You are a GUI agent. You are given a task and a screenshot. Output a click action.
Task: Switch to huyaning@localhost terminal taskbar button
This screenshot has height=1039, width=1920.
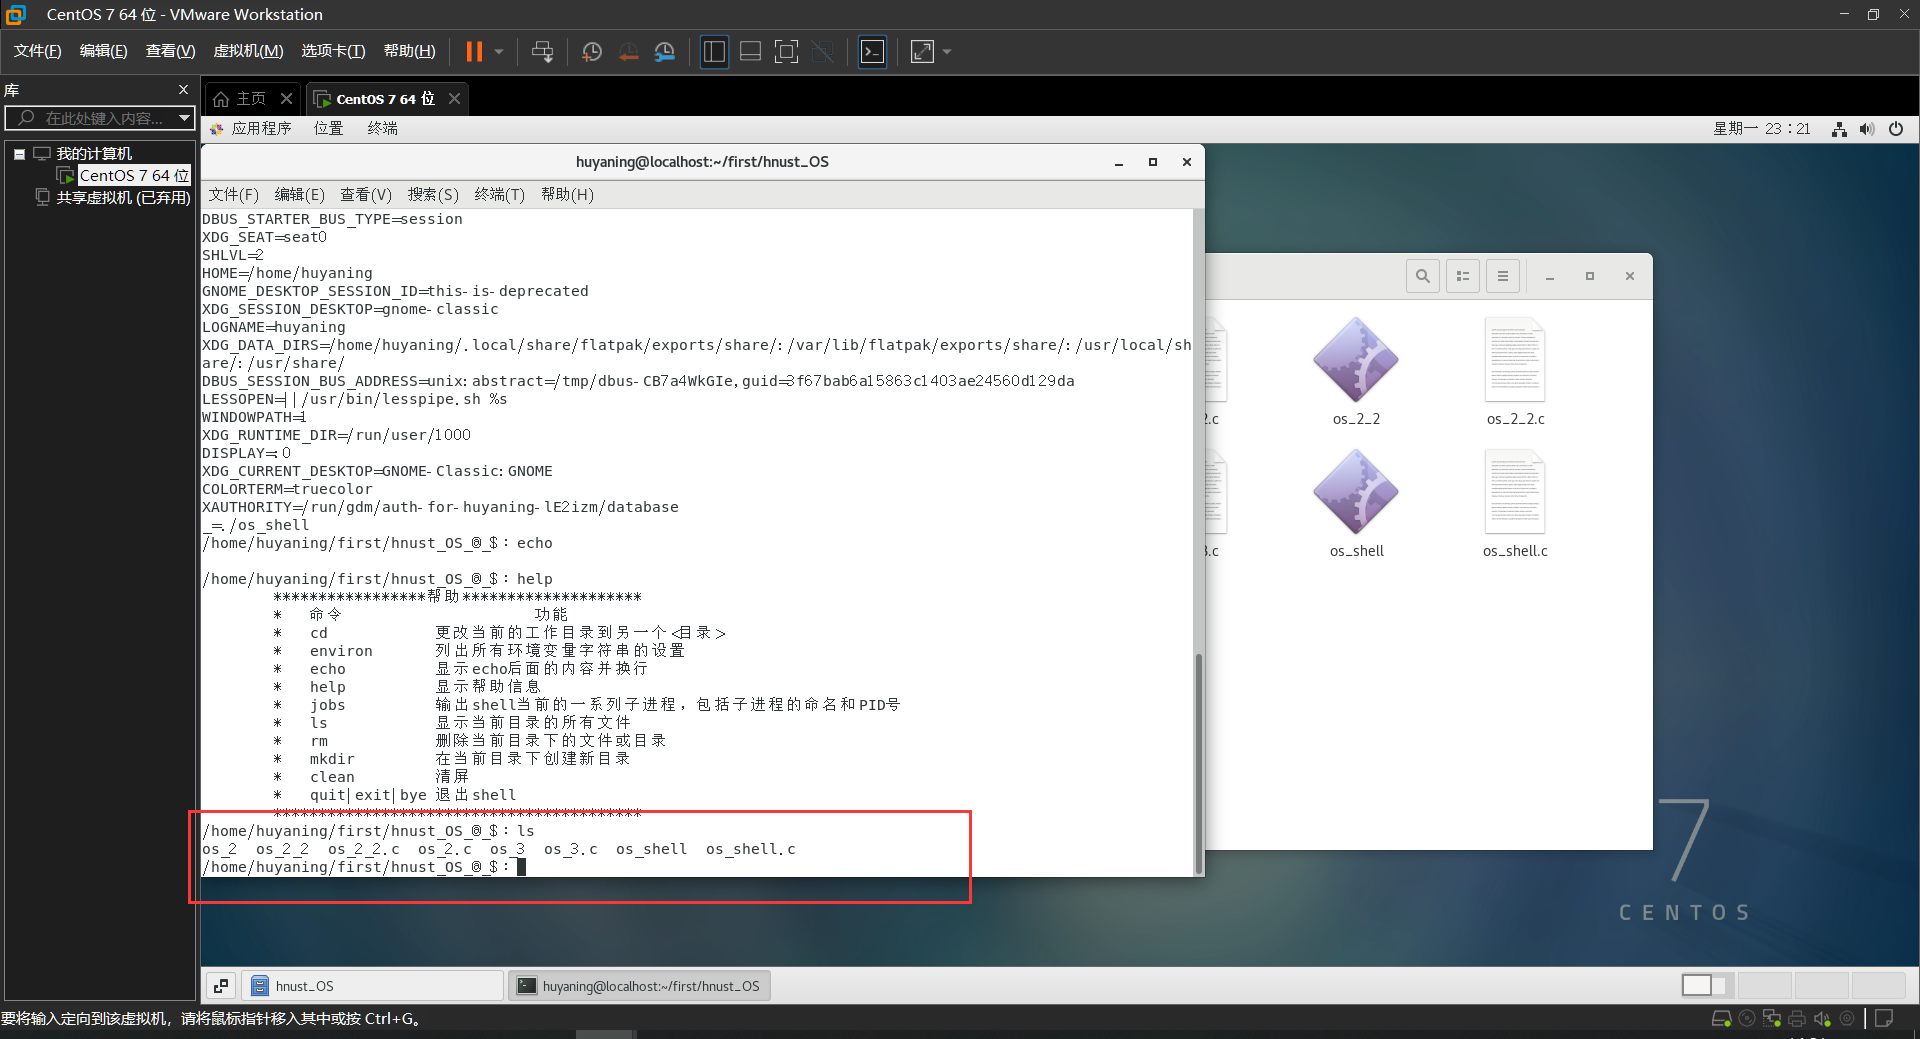tap(639, 986)
